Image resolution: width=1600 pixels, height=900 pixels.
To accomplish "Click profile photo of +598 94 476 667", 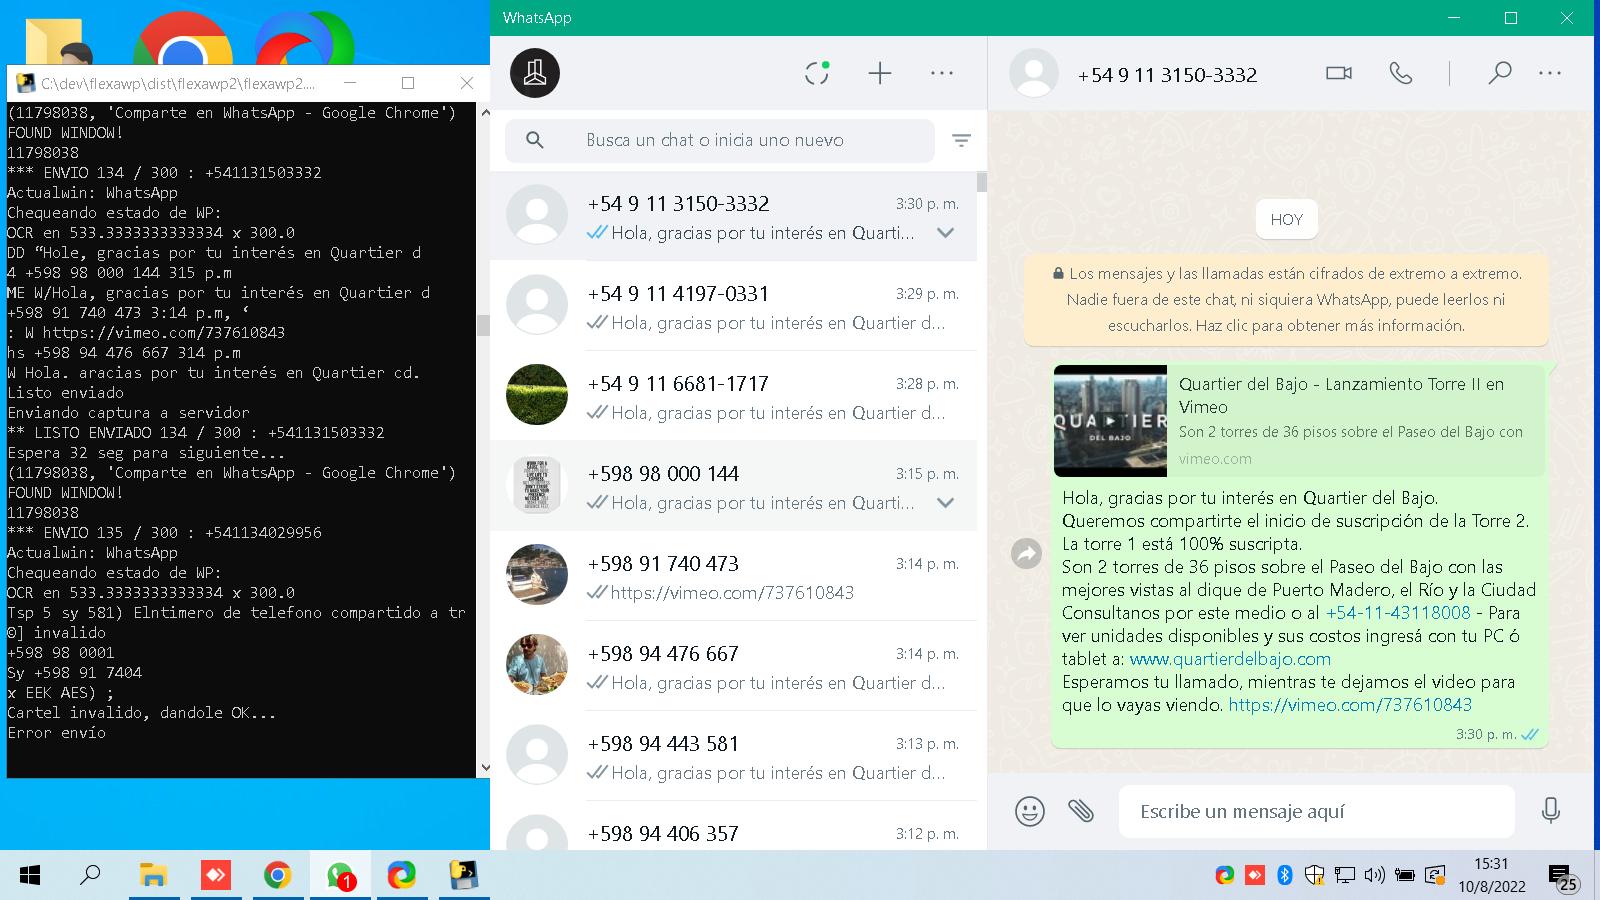I will [537, 665].
